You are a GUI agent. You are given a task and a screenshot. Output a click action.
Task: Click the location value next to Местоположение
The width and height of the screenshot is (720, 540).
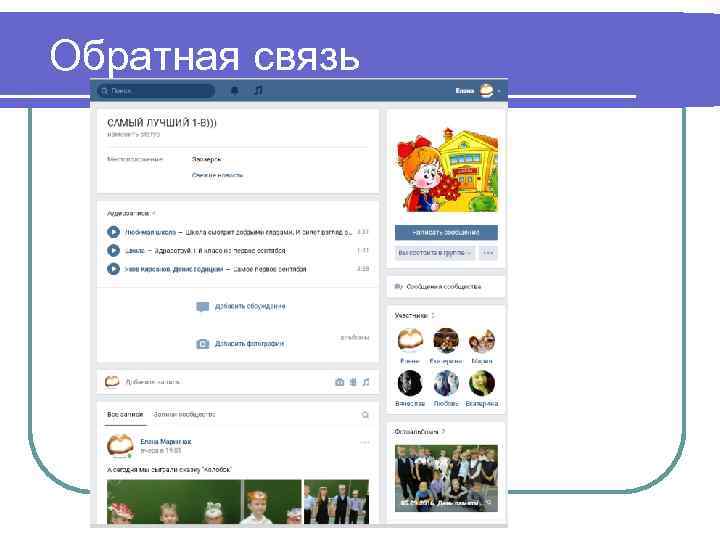click(207, 159)
